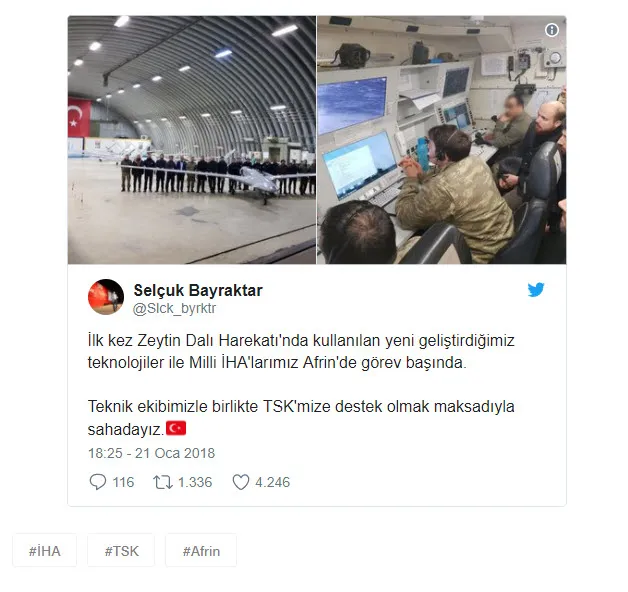
Task: Open the 18:25 - 21 Oca 2018 timestamp
Action: [151, 453]
